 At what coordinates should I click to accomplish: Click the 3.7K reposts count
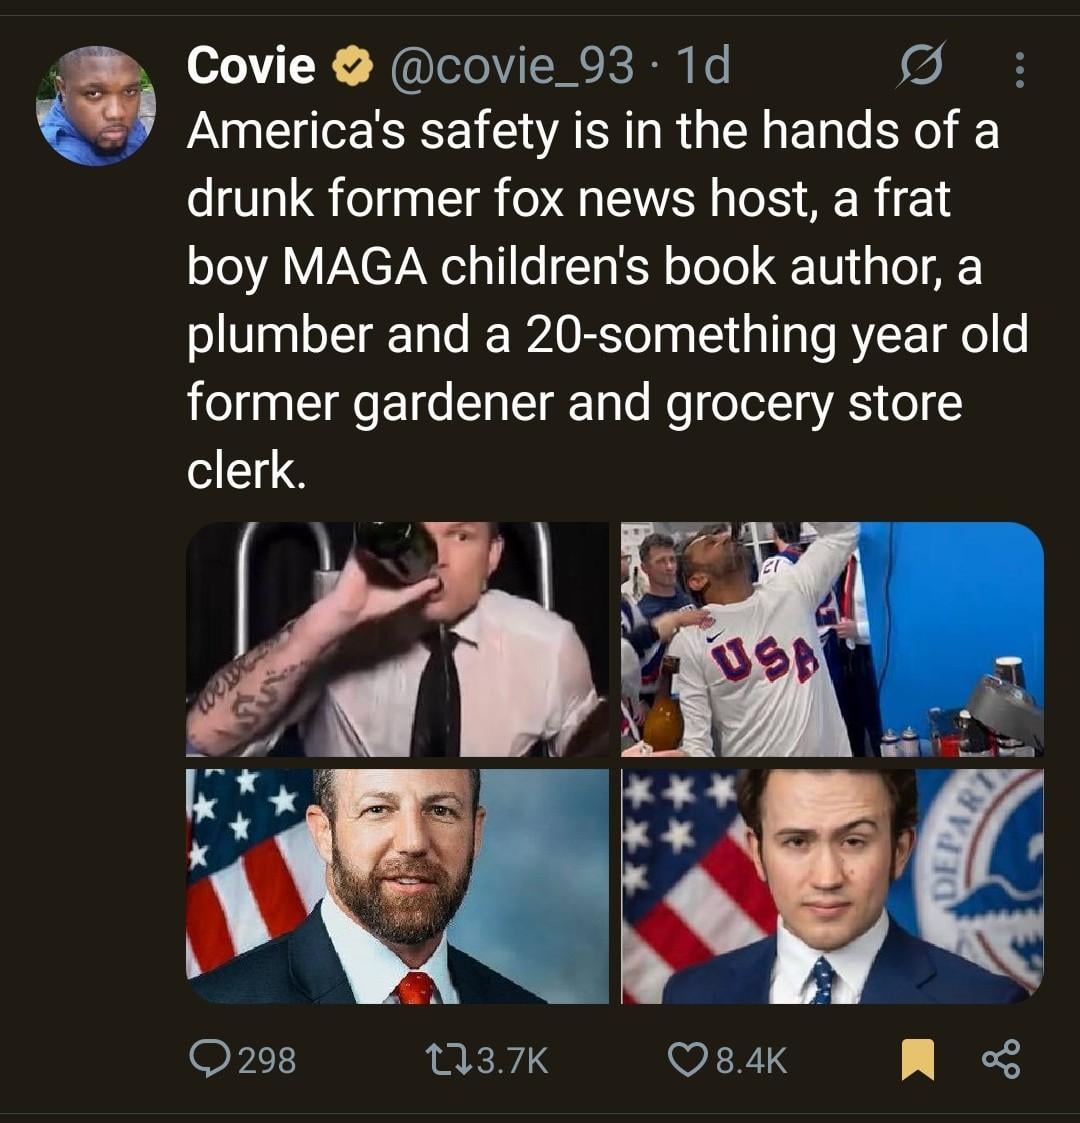(513, 1060)
